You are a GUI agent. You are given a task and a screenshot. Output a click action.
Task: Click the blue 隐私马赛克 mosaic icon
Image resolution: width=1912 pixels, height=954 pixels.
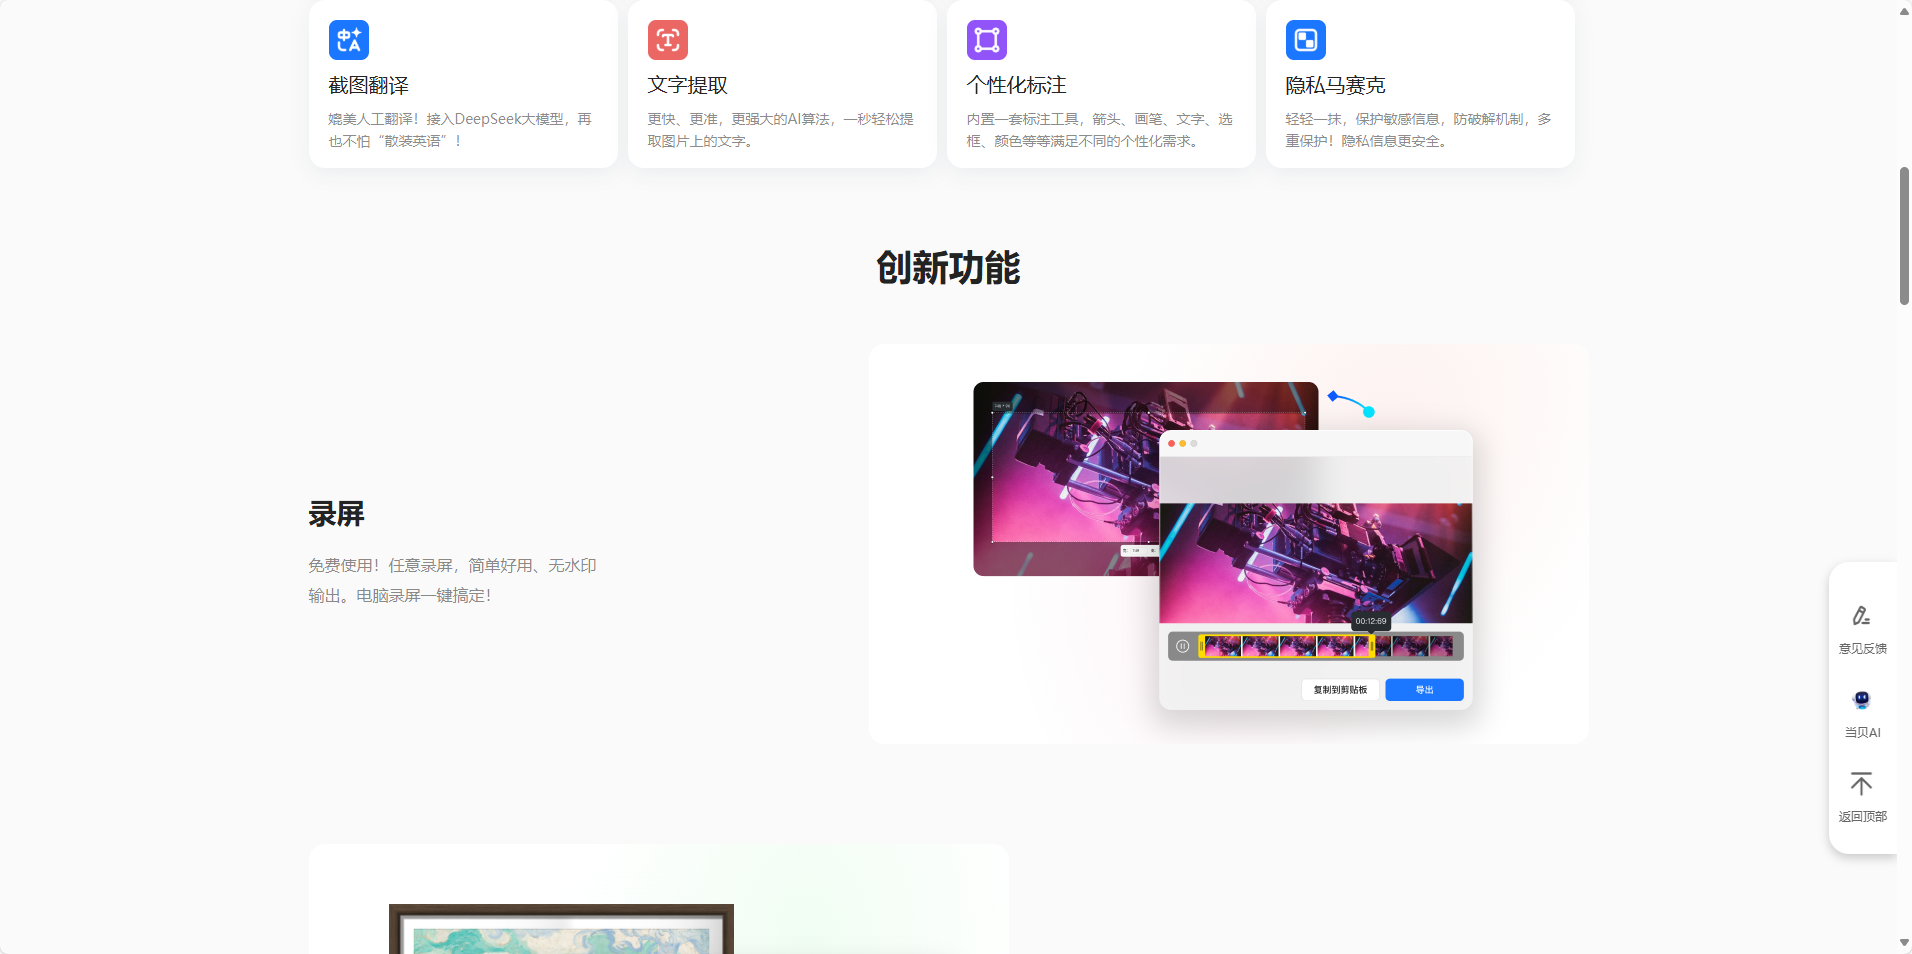click(1305, 40)
